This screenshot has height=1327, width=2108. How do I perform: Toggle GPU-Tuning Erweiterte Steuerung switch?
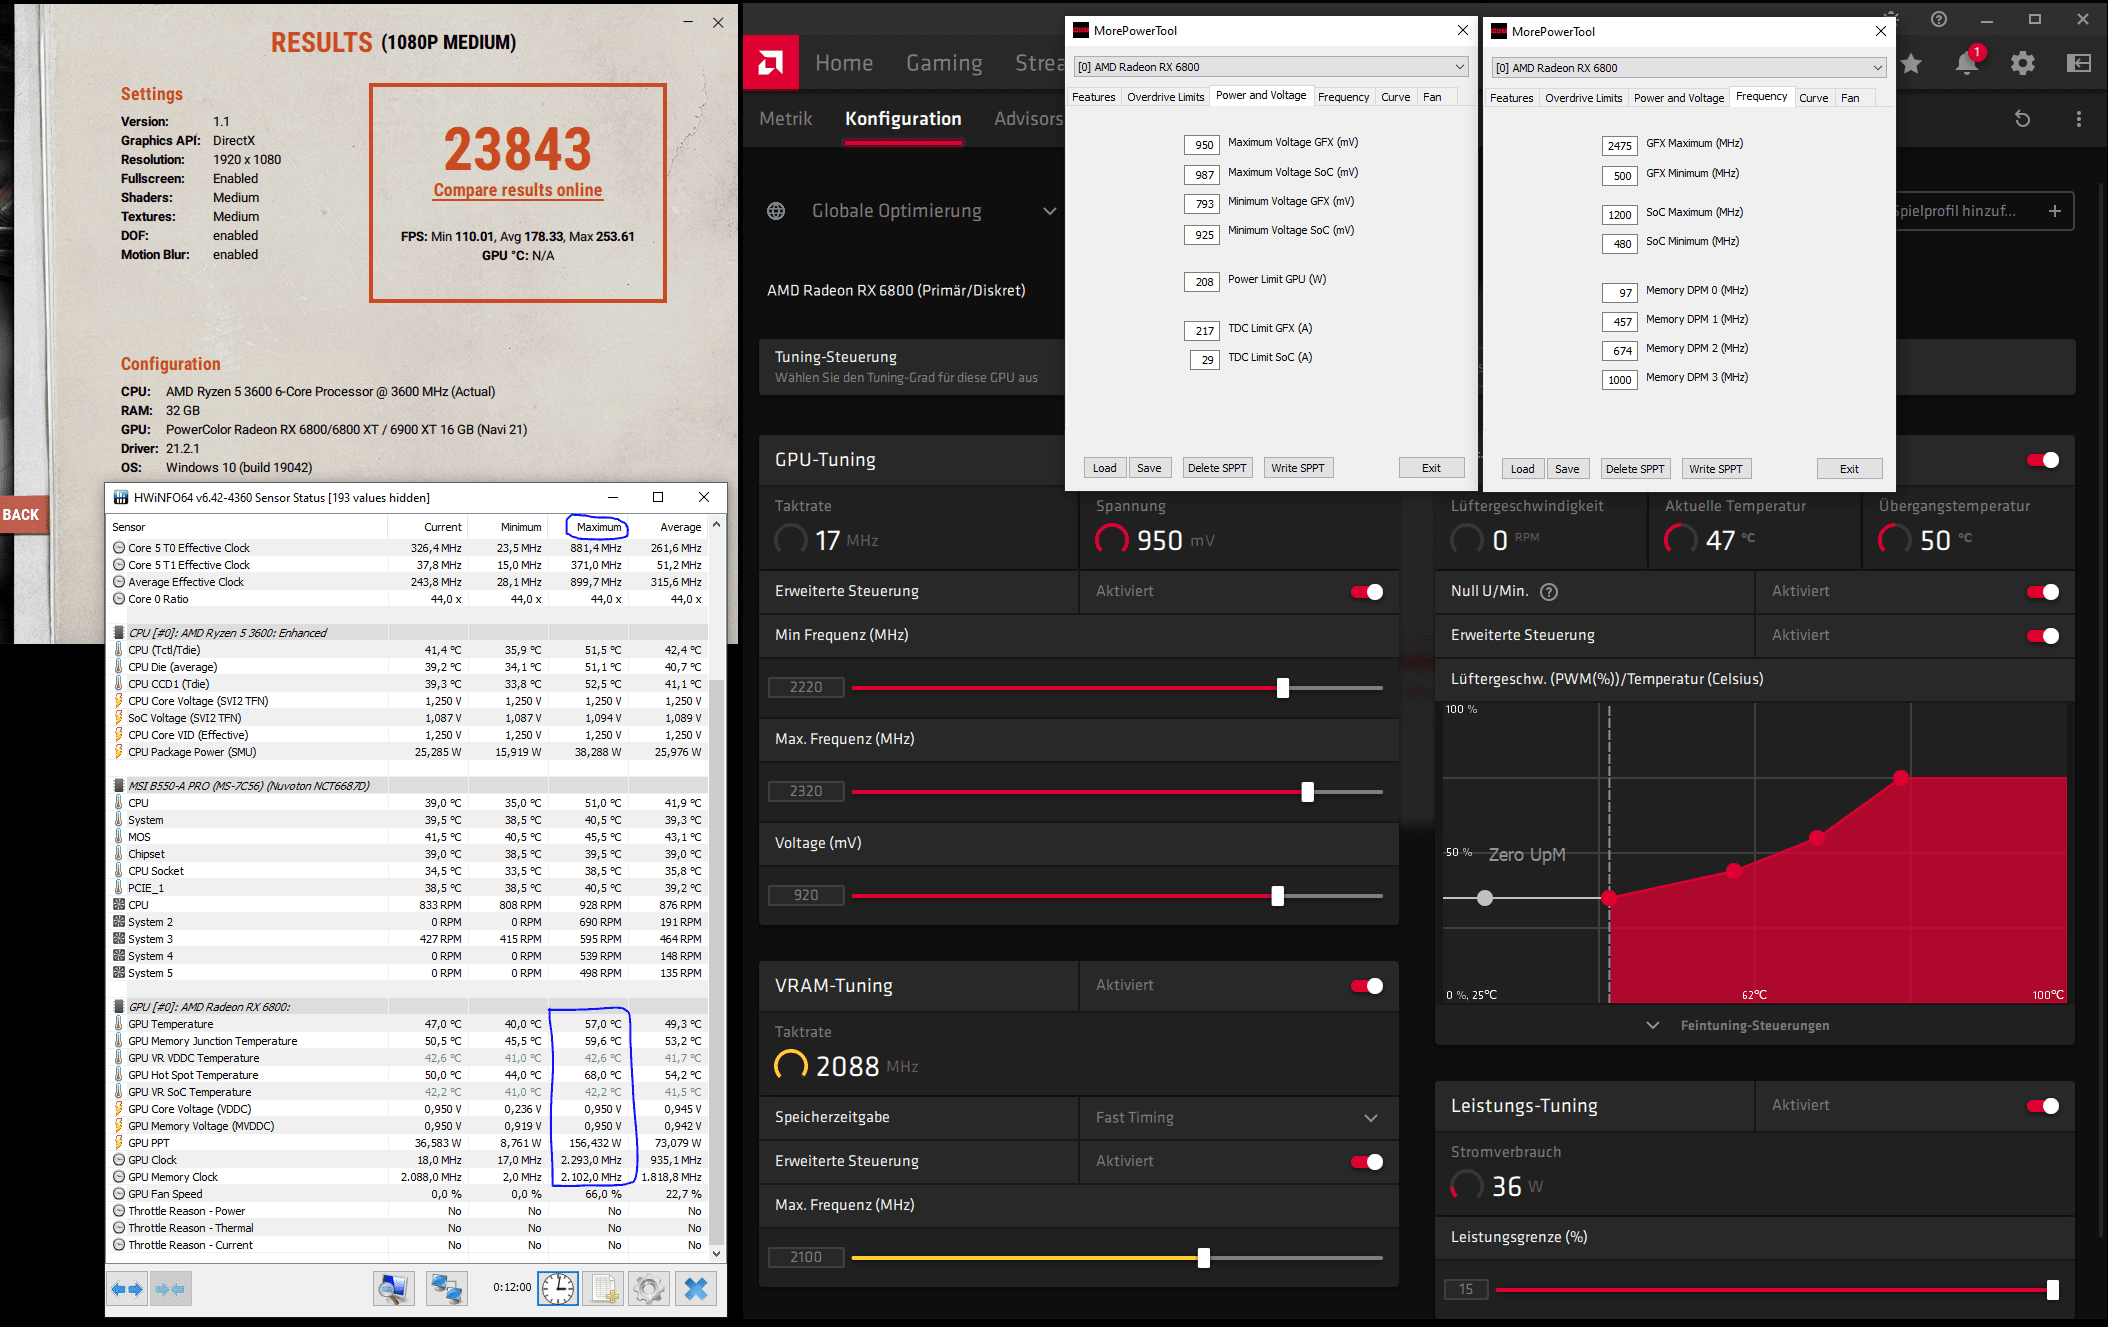tap(1367, 592)
